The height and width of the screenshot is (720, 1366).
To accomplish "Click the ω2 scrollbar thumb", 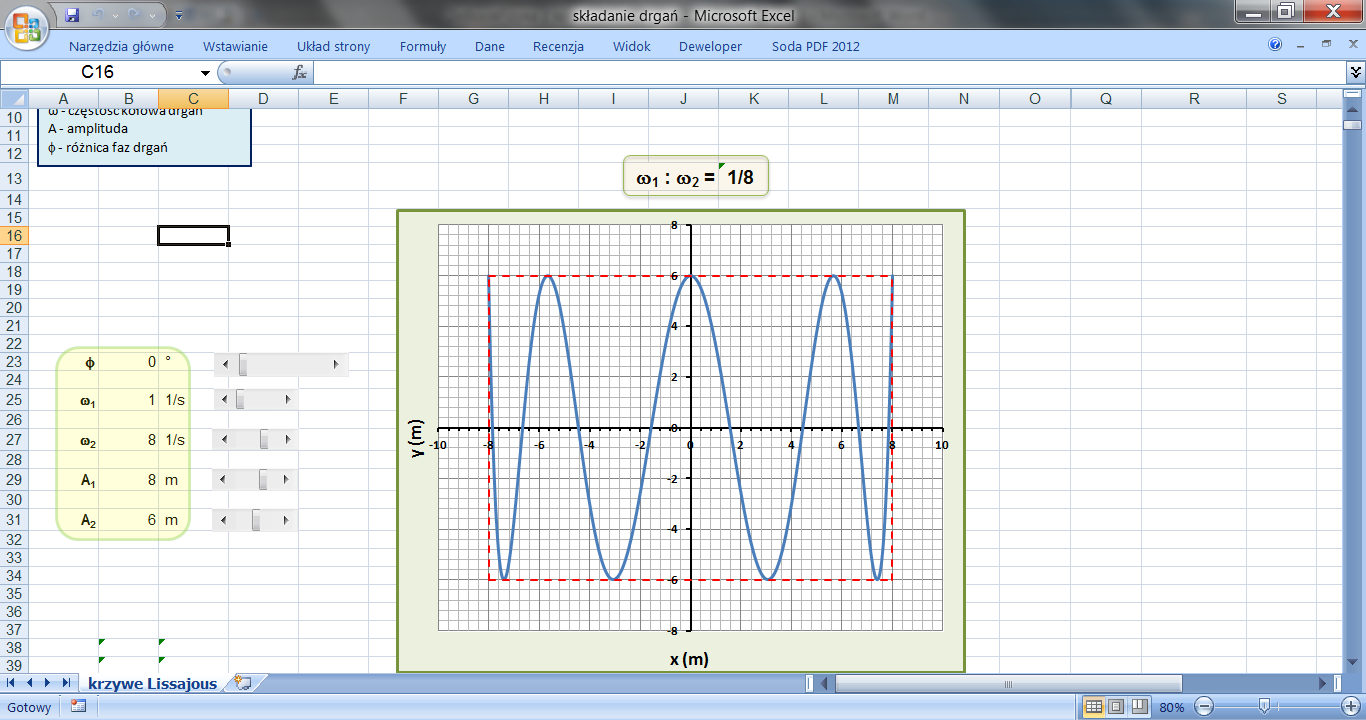I will pos(264,439).
